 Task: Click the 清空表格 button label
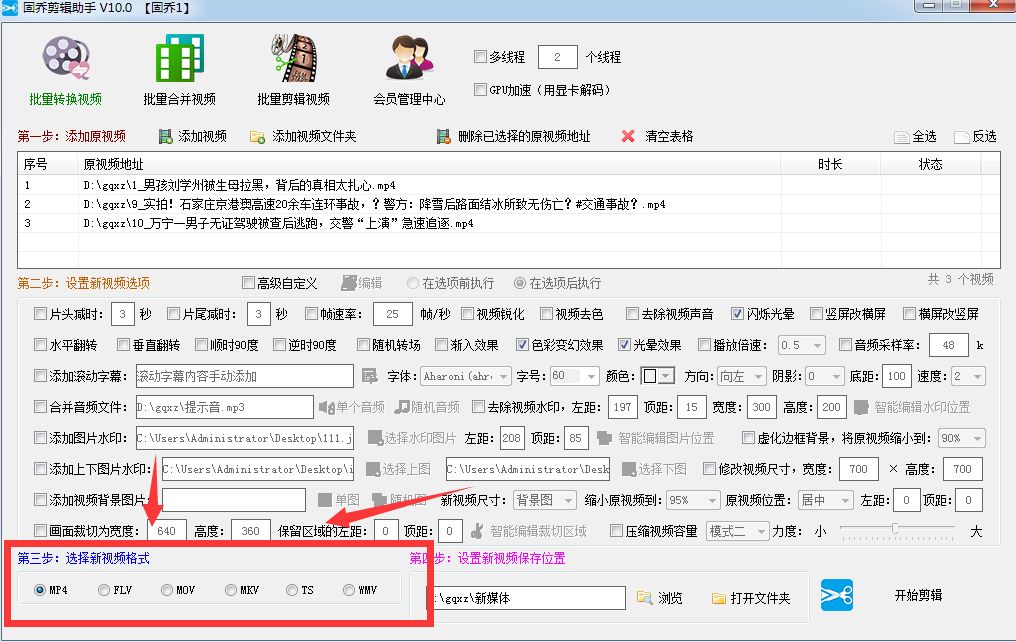[x=669, y=136]
